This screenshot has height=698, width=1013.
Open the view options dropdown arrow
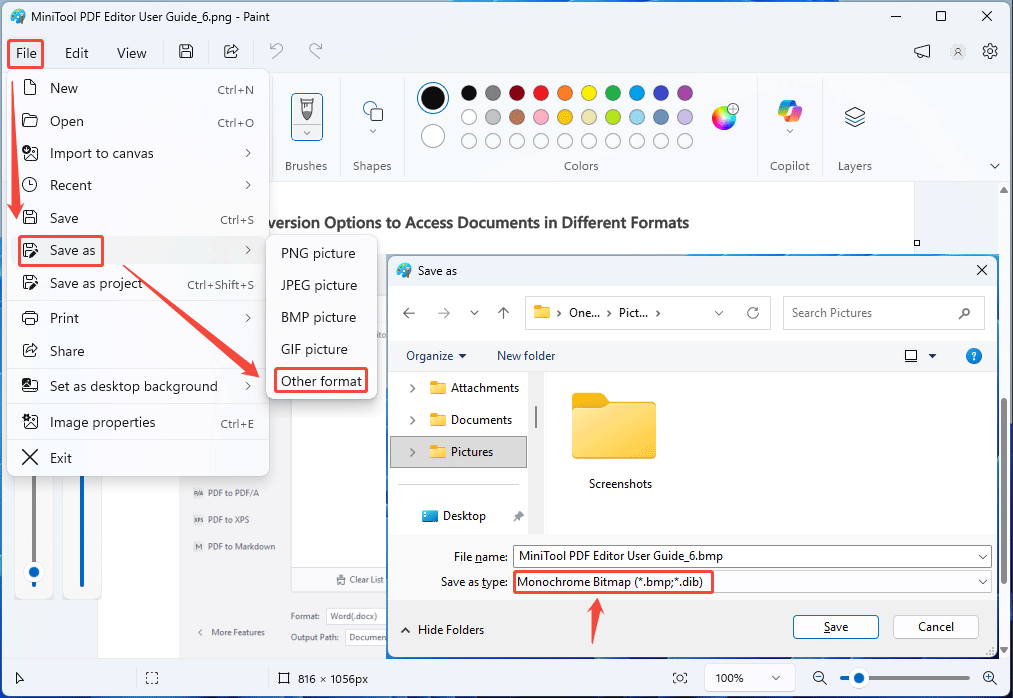click(932, 356)
